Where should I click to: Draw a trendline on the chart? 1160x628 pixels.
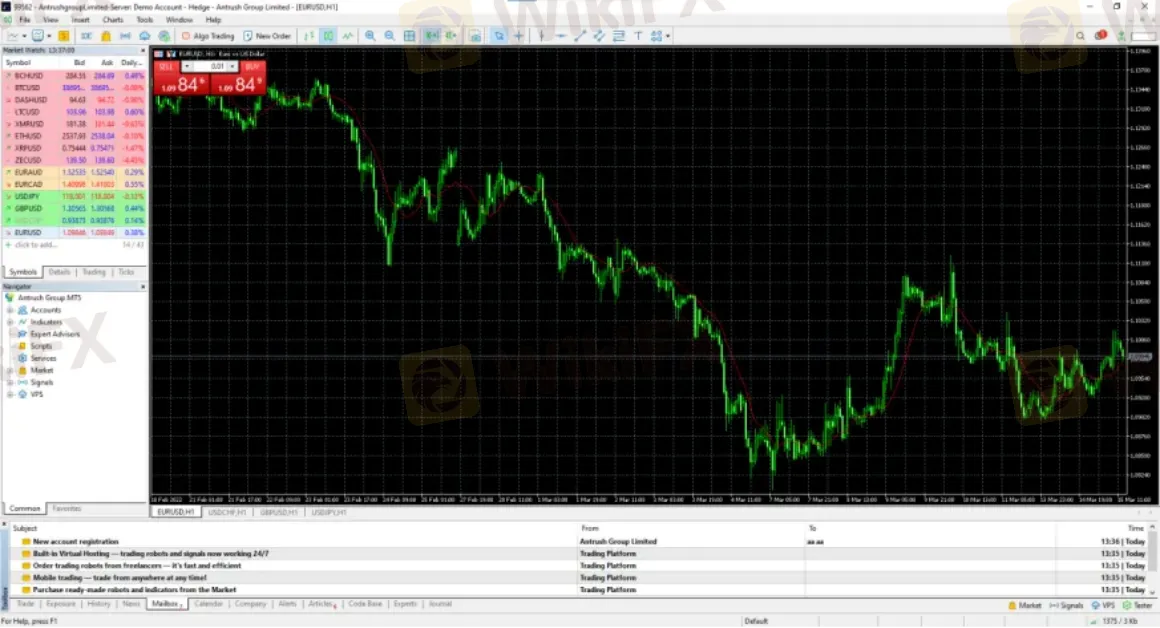coord(580,36)
